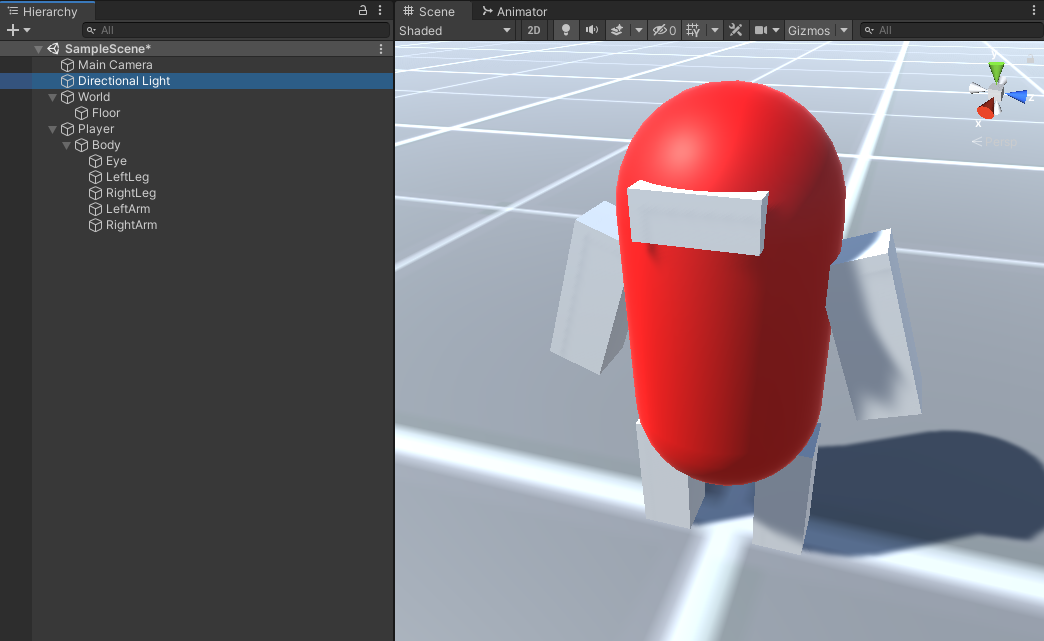Click the Body cube icon
The height and width of the screenshot is (641, 1044).
81,144
